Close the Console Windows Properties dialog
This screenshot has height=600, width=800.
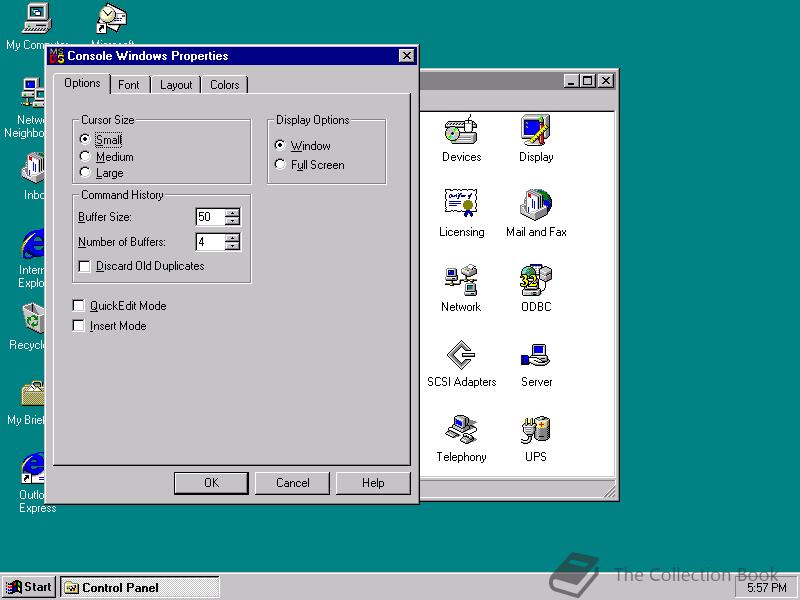[x=406, y=56]
